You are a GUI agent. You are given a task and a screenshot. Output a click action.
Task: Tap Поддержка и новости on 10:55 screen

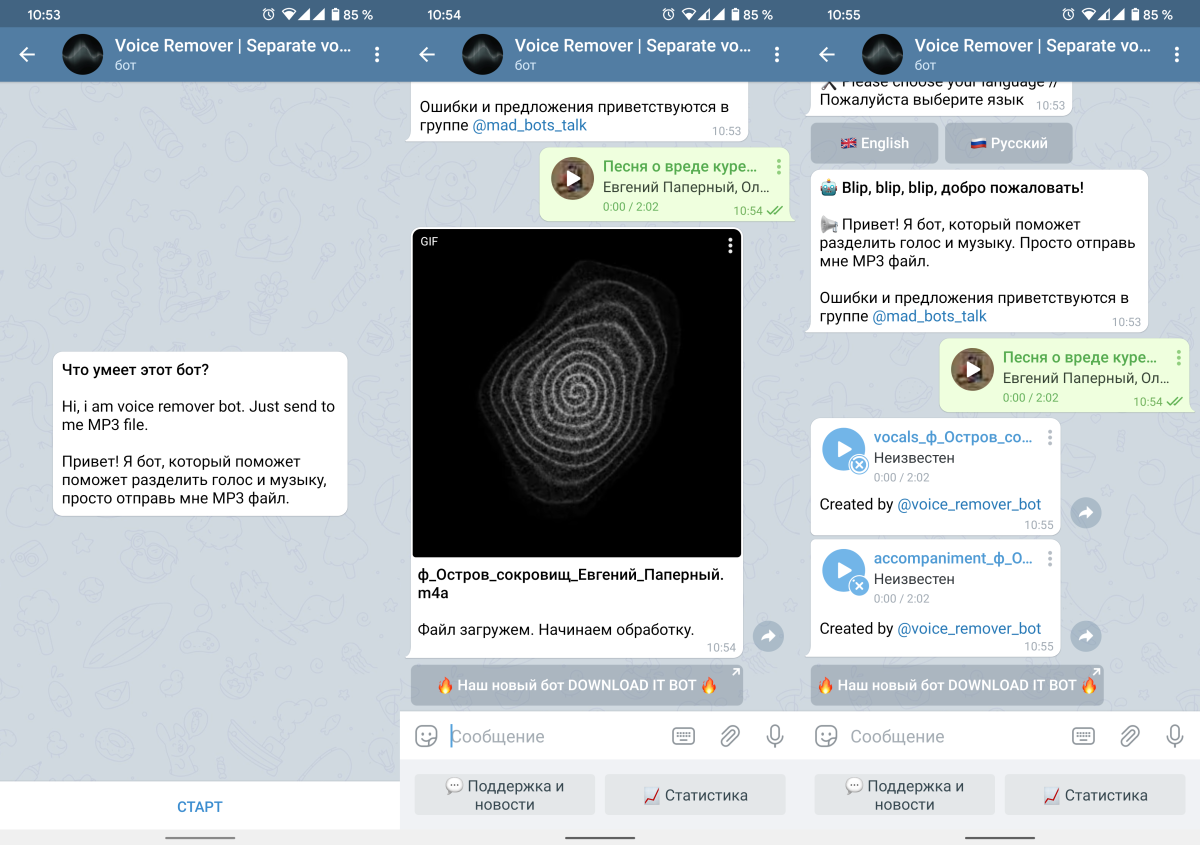[905, 795]
